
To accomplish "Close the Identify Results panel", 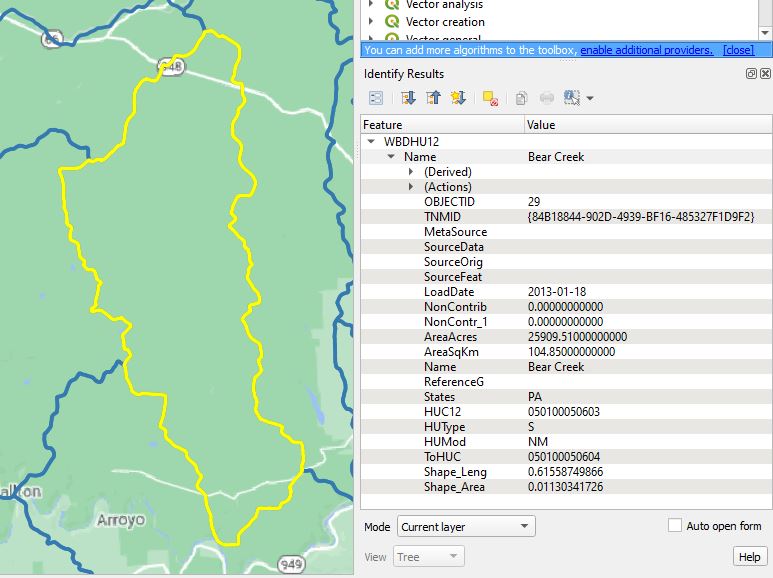I will click(765, 73).
